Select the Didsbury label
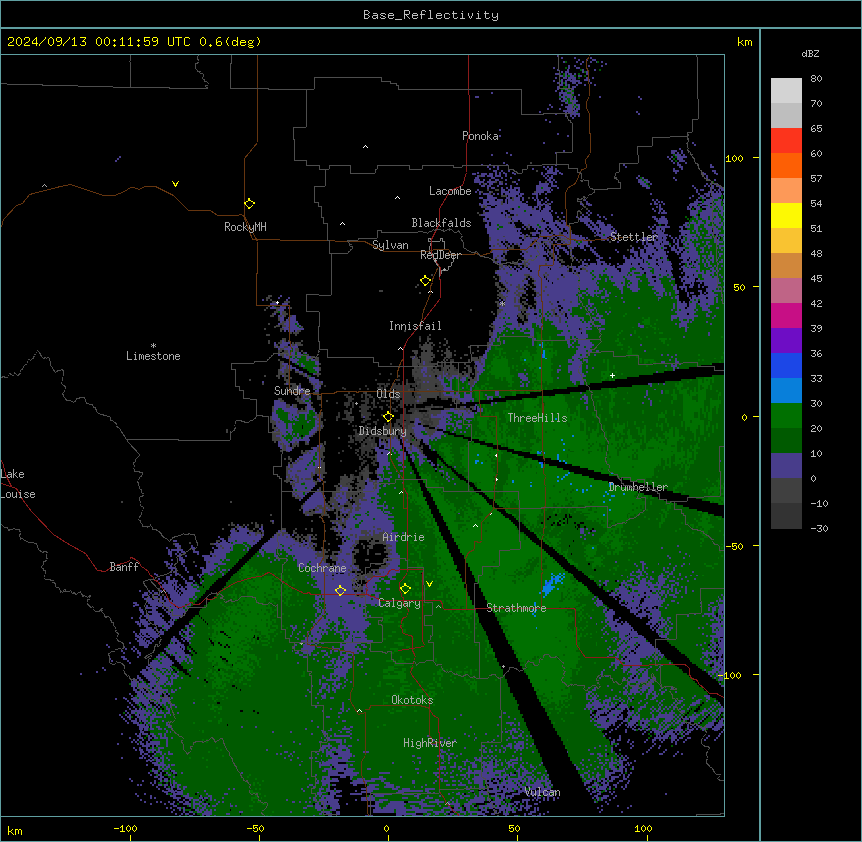This screenshot has height=842, width=862. pyautogui.click(x=383, y=431)
